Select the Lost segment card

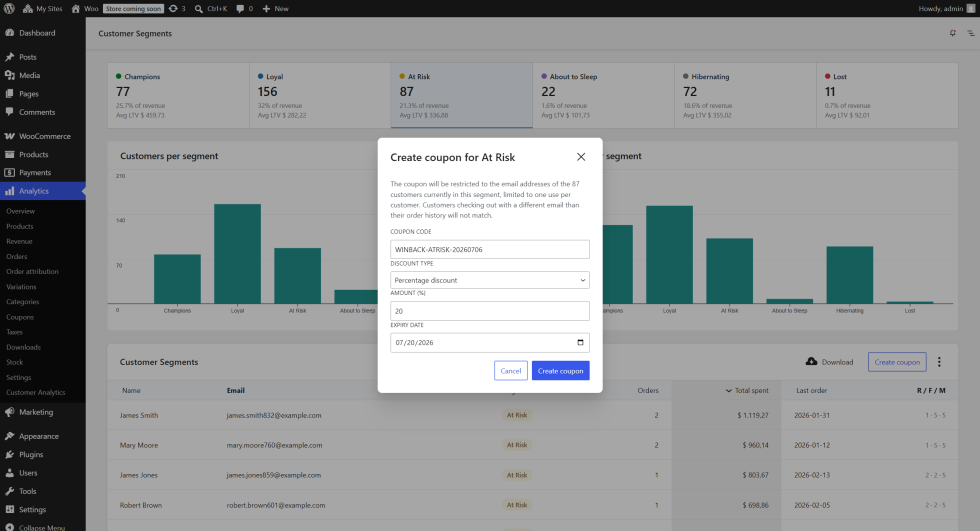point(887,96)
